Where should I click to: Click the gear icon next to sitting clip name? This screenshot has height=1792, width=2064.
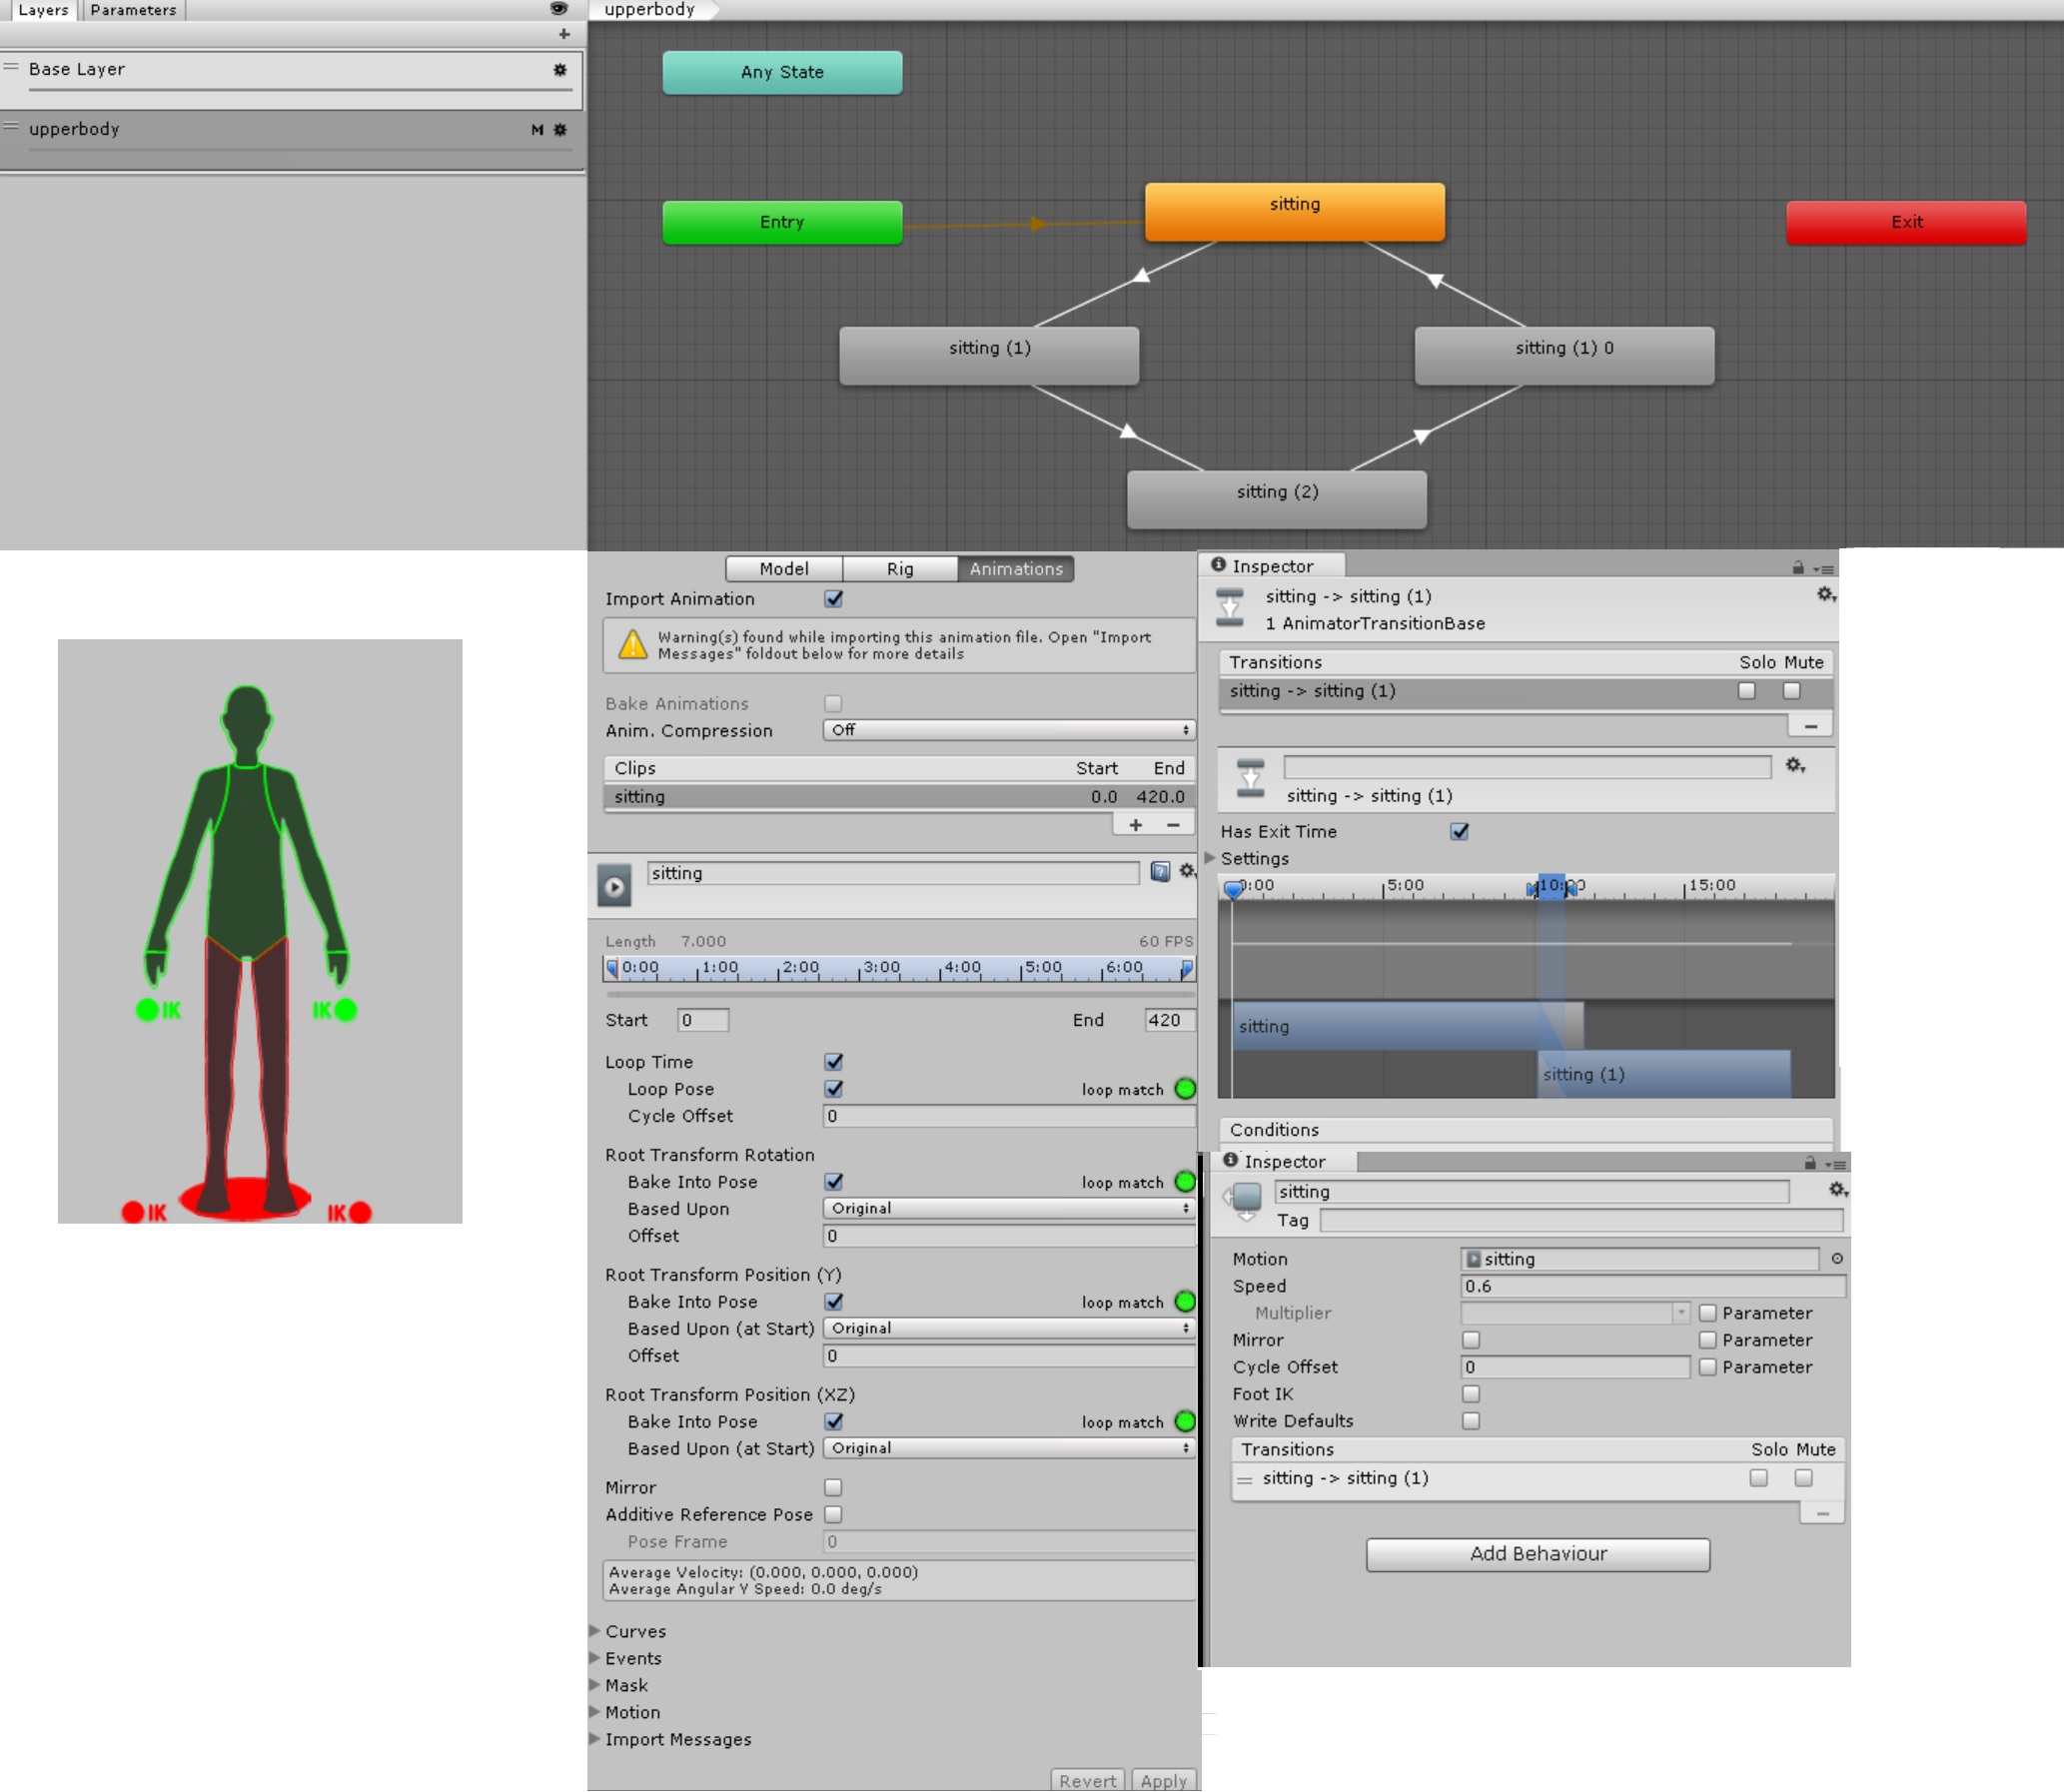1186,871
